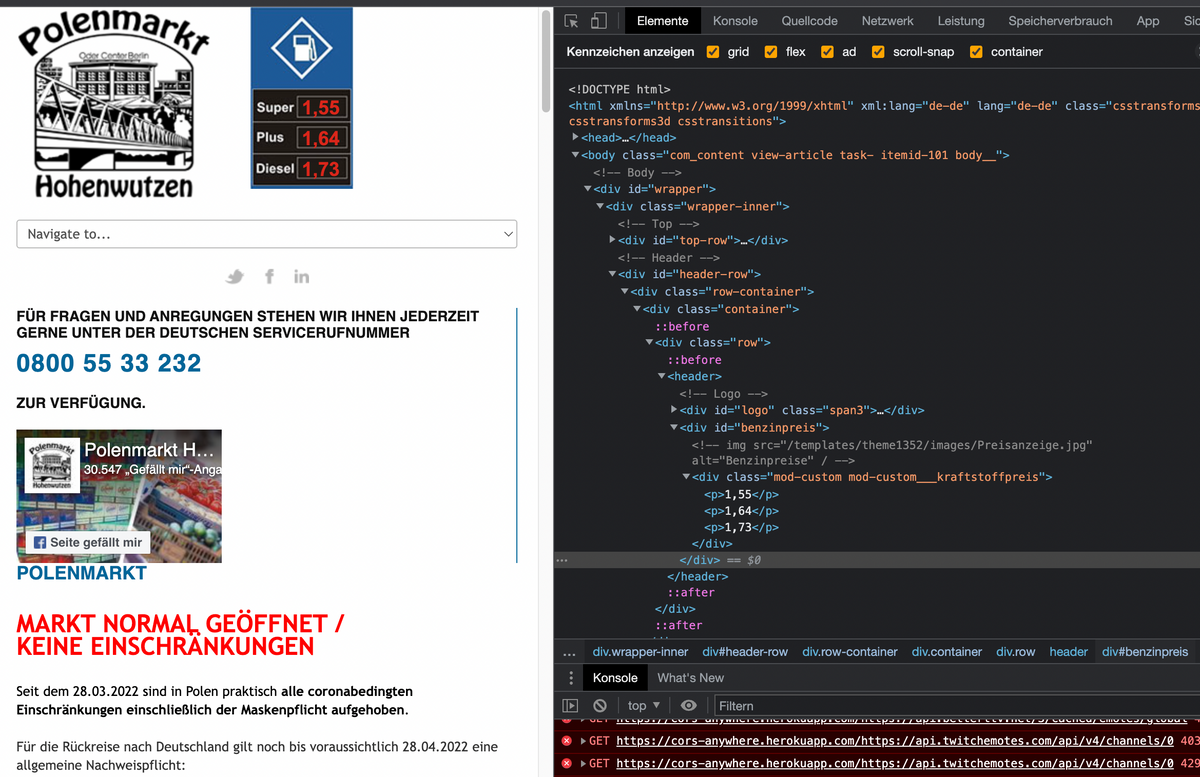Click phone number 0800 55 33 232
Screen dimensions: 1200x777
[109, 363]
